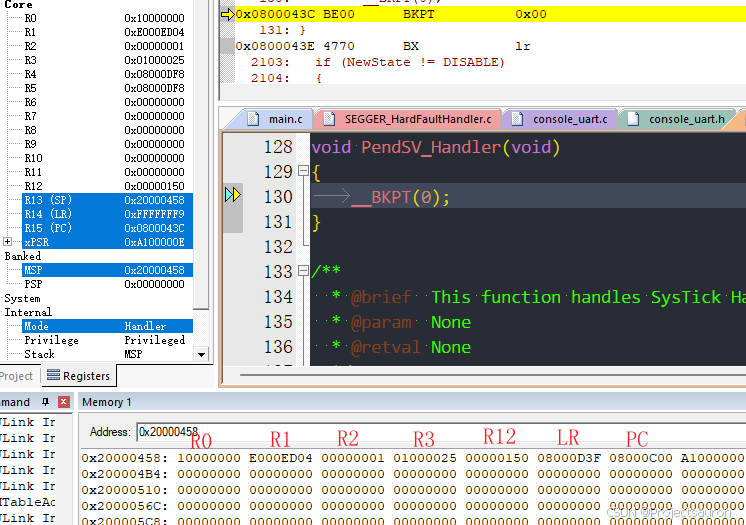Click the memory Address input field
This screenshot has width=746, height=525.
(440, 432)
